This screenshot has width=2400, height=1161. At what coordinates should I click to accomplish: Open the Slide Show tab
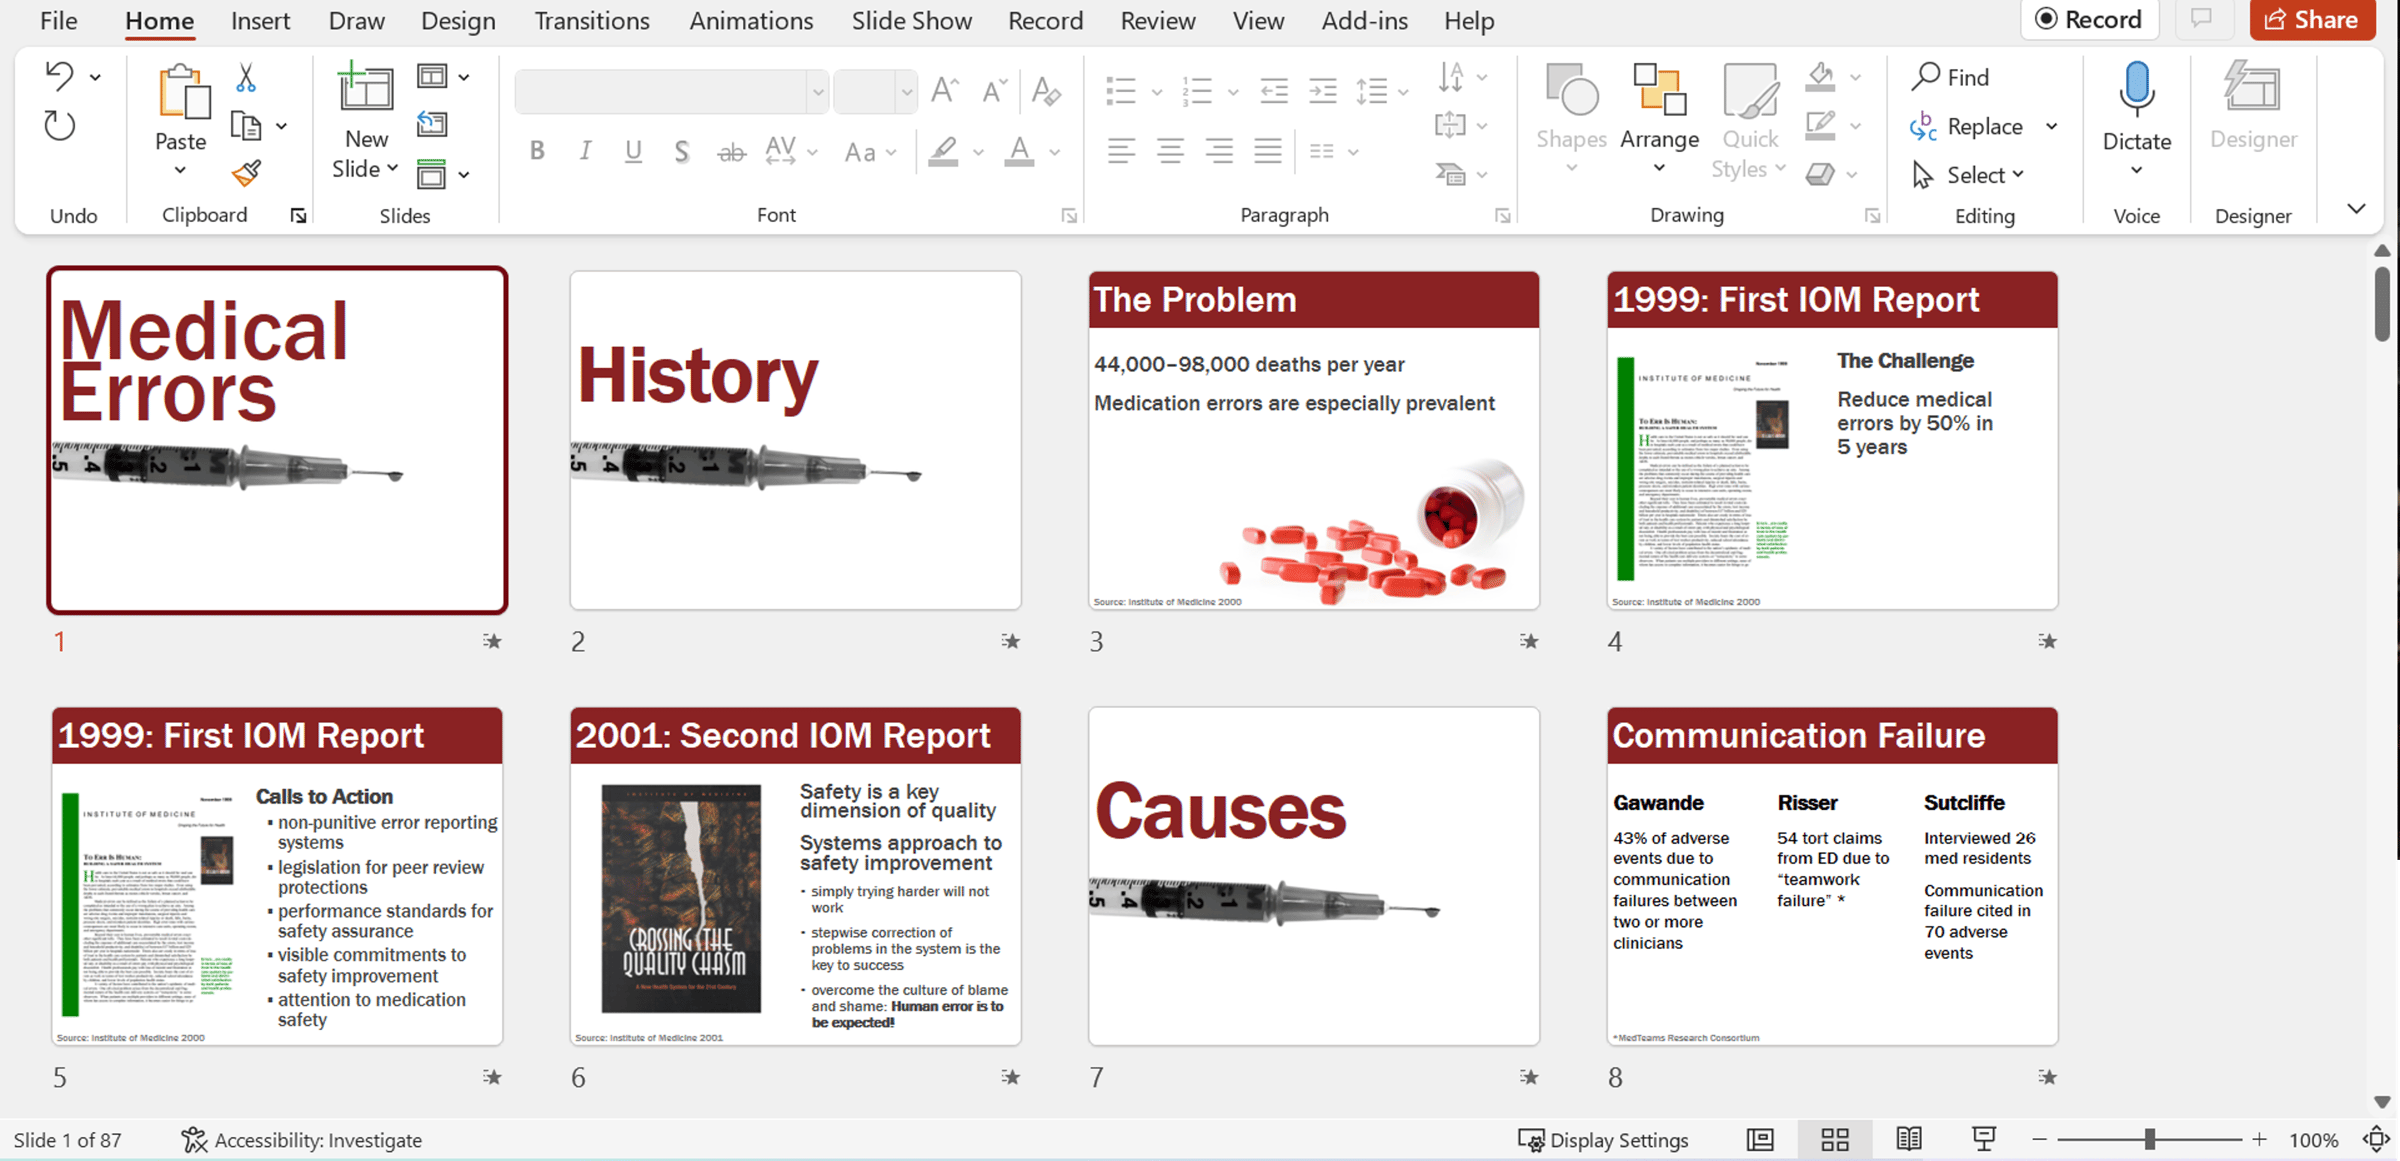[x=911, y=20]
